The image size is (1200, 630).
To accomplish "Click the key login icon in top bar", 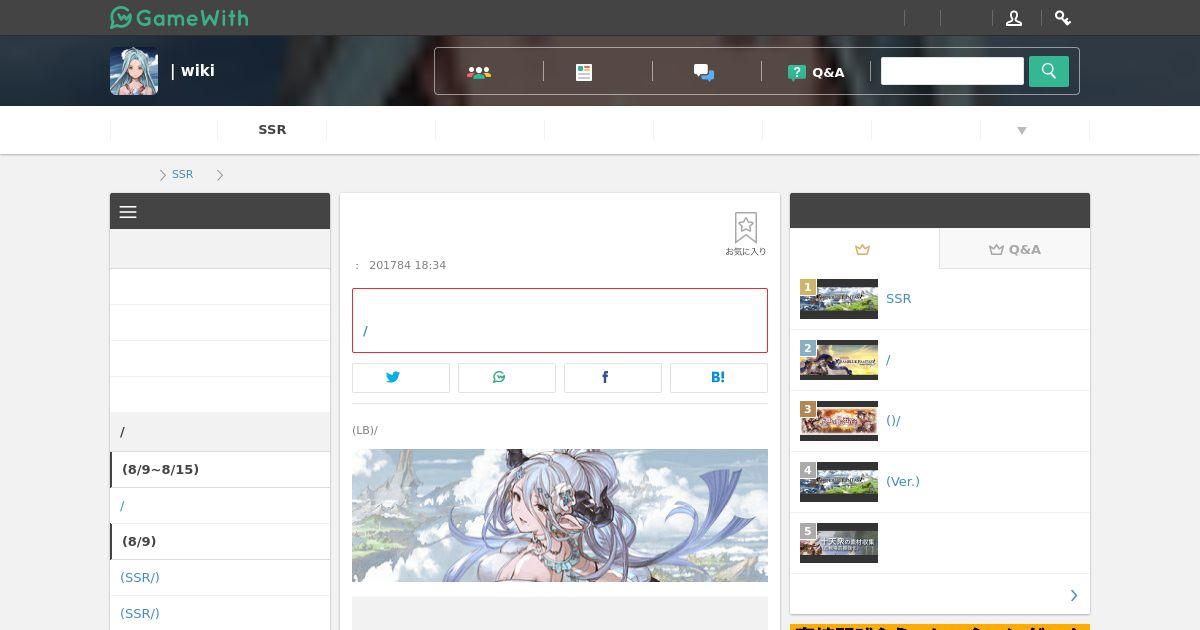I will point(1063,18).
